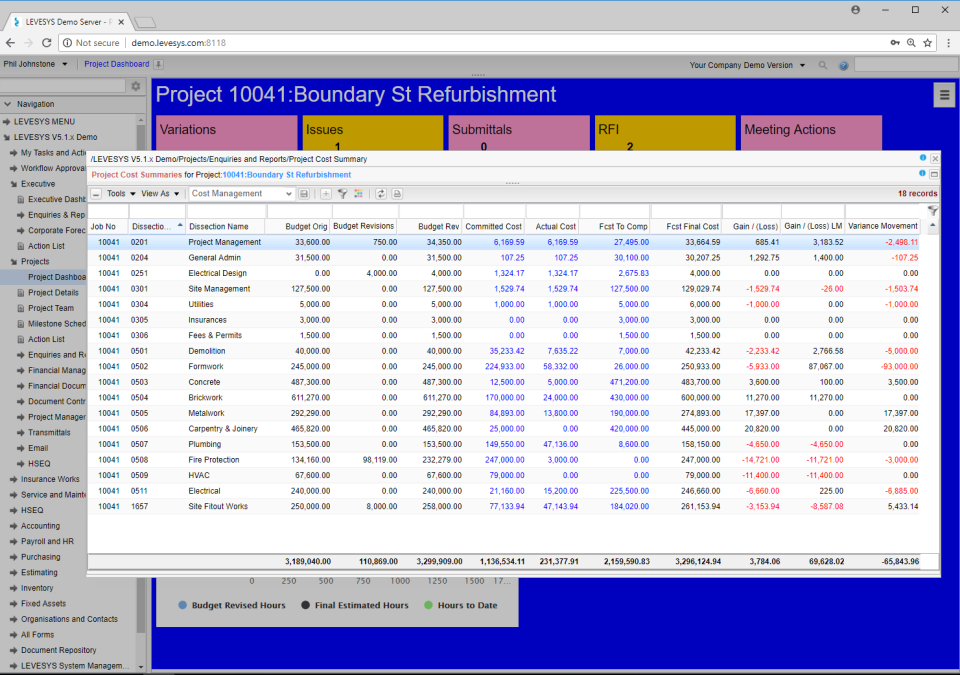Click the info icon beside Project Cost Summaries
The image size is (960, 675).
click(x=922, y=172)
